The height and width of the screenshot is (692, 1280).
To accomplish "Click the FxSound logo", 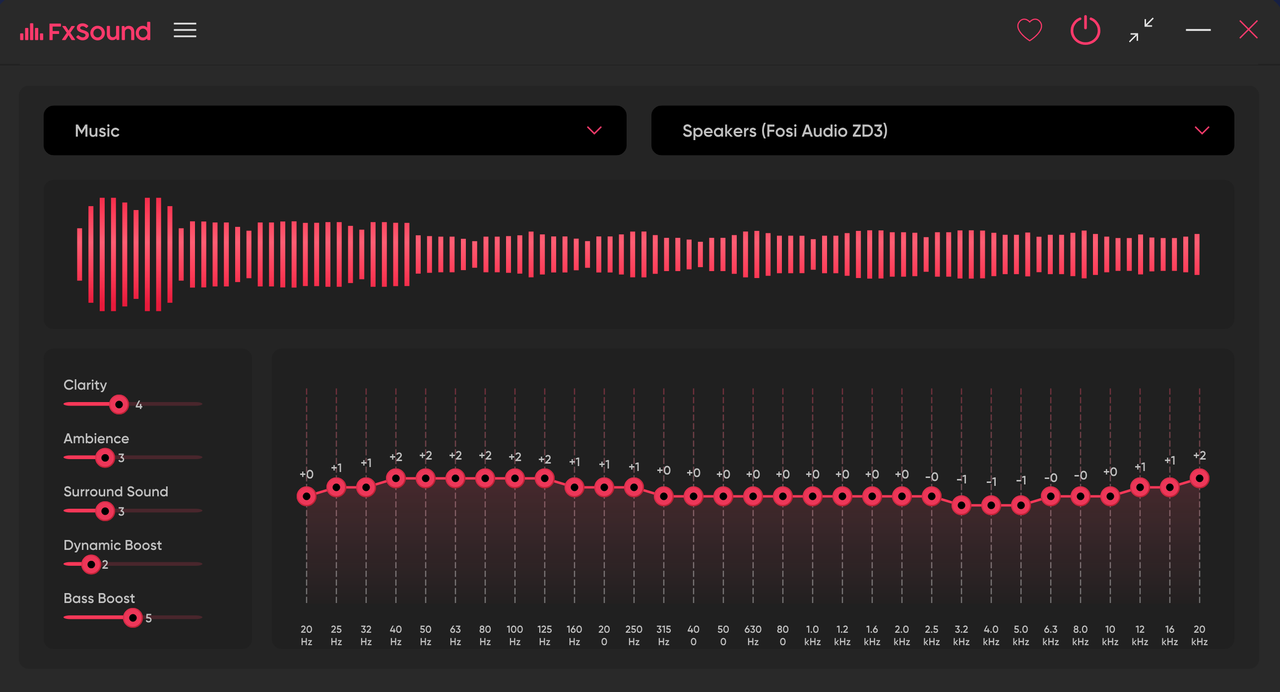I will pyautogui.click(x=85, y=31).
